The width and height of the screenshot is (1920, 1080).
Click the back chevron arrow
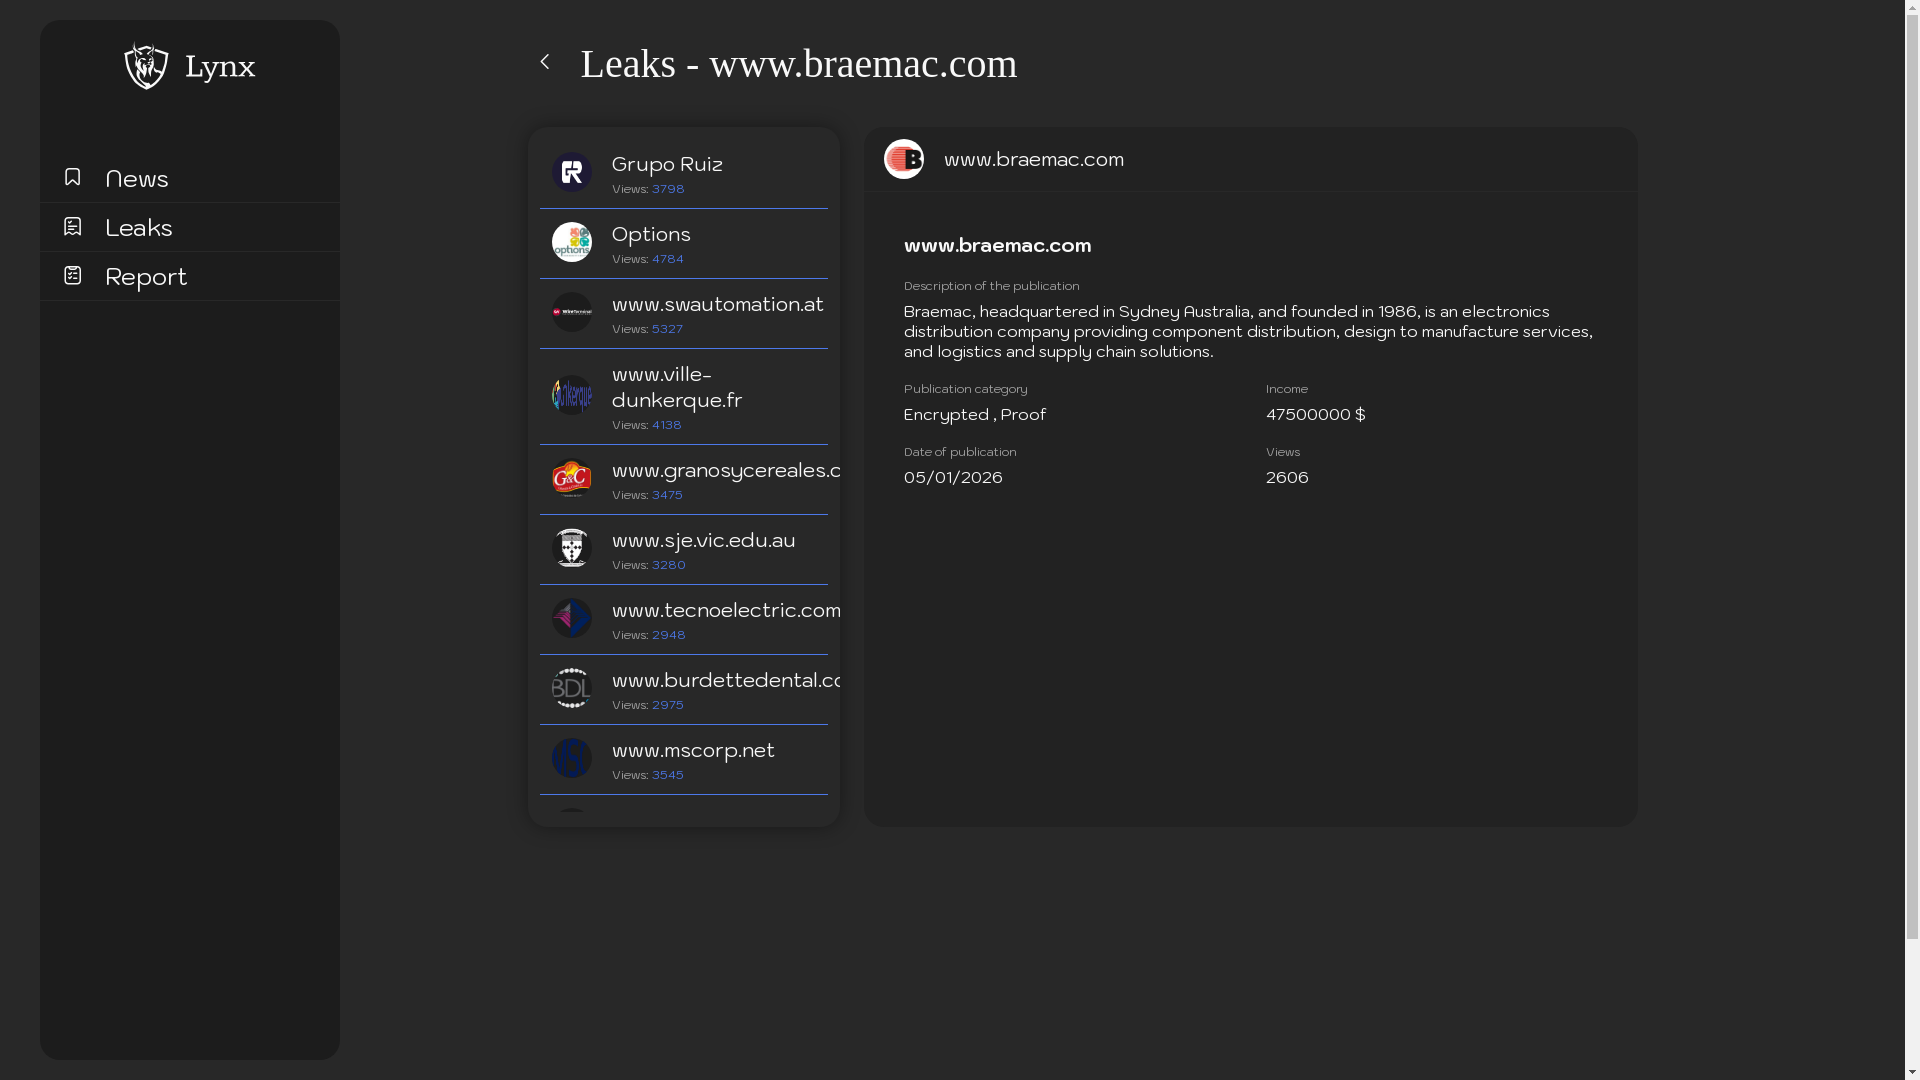click(x=545, y=62)
